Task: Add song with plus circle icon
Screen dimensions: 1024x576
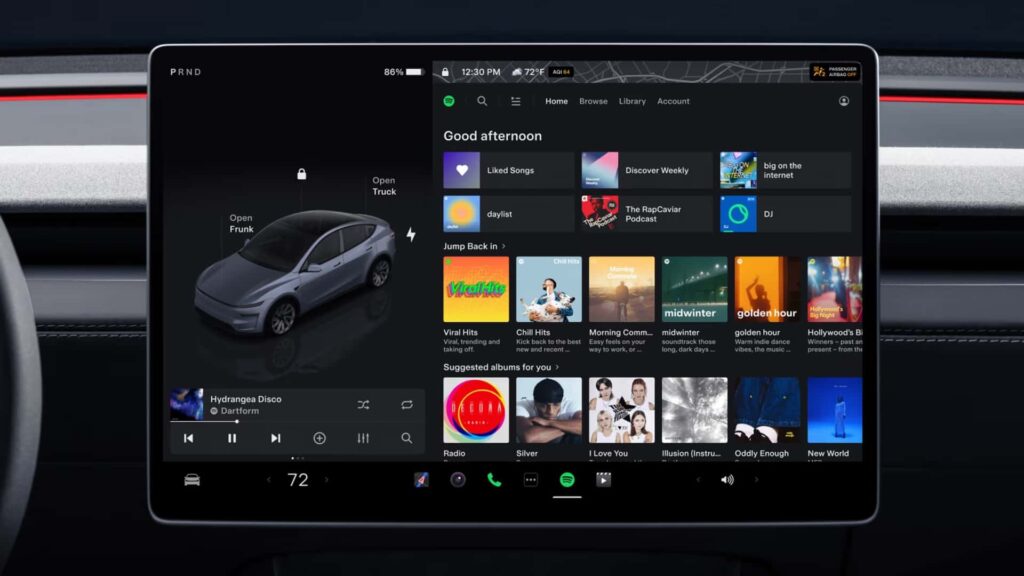Action: point(319,438)
